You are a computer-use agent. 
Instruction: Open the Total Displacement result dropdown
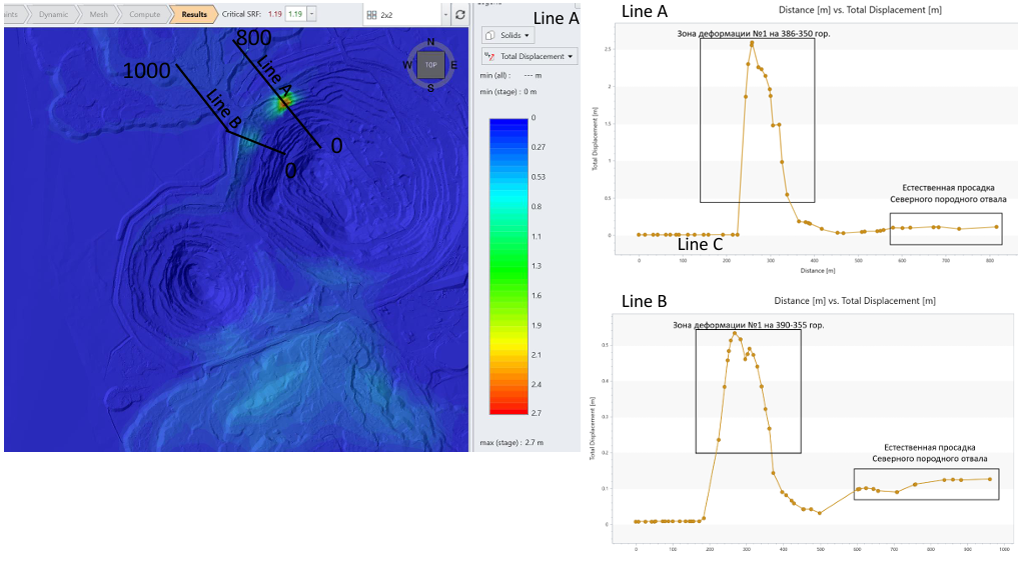529,57
